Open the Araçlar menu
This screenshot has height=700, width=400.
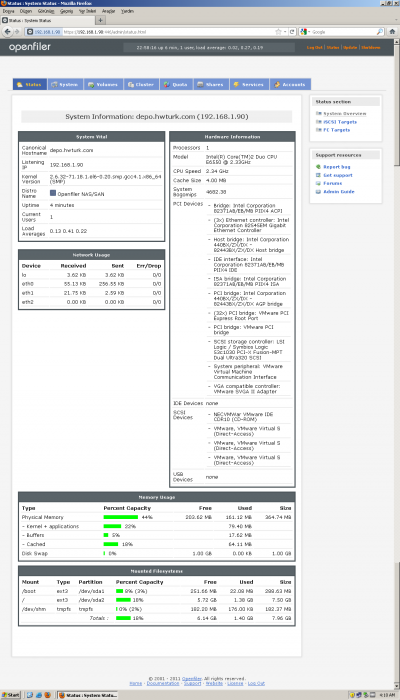click(x=108, y=11)
